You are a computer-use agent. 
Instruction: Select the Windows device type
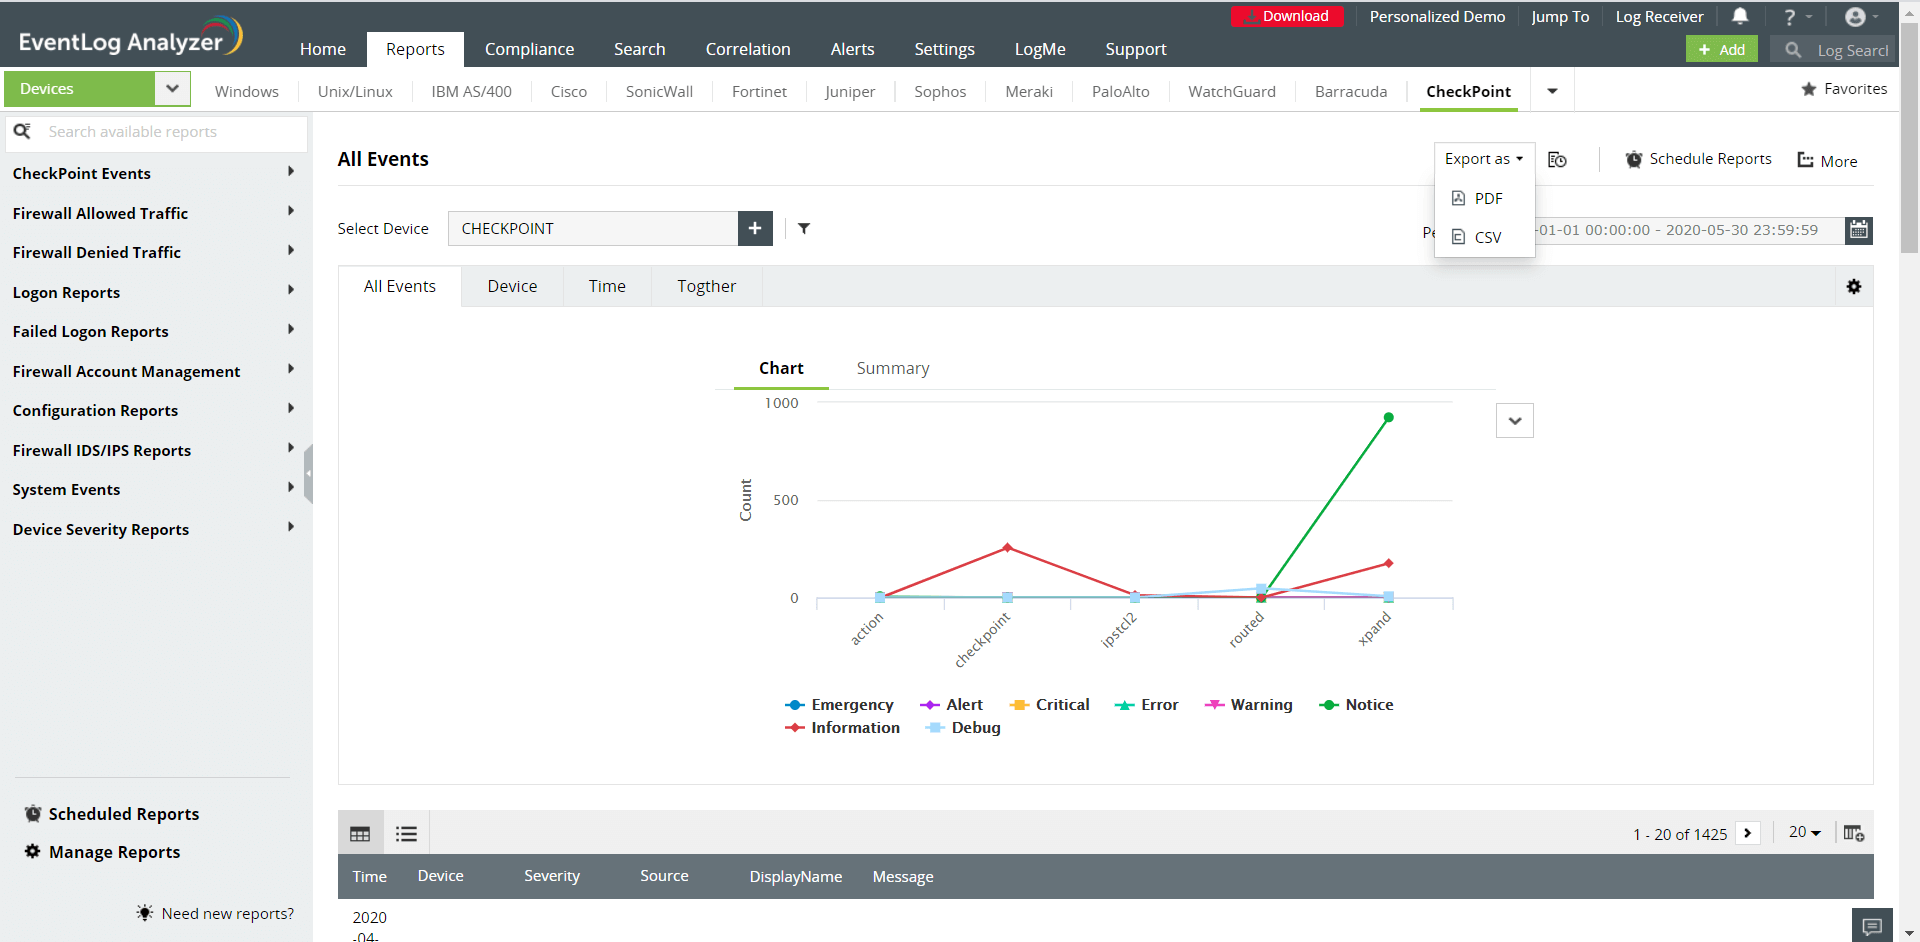247,91
